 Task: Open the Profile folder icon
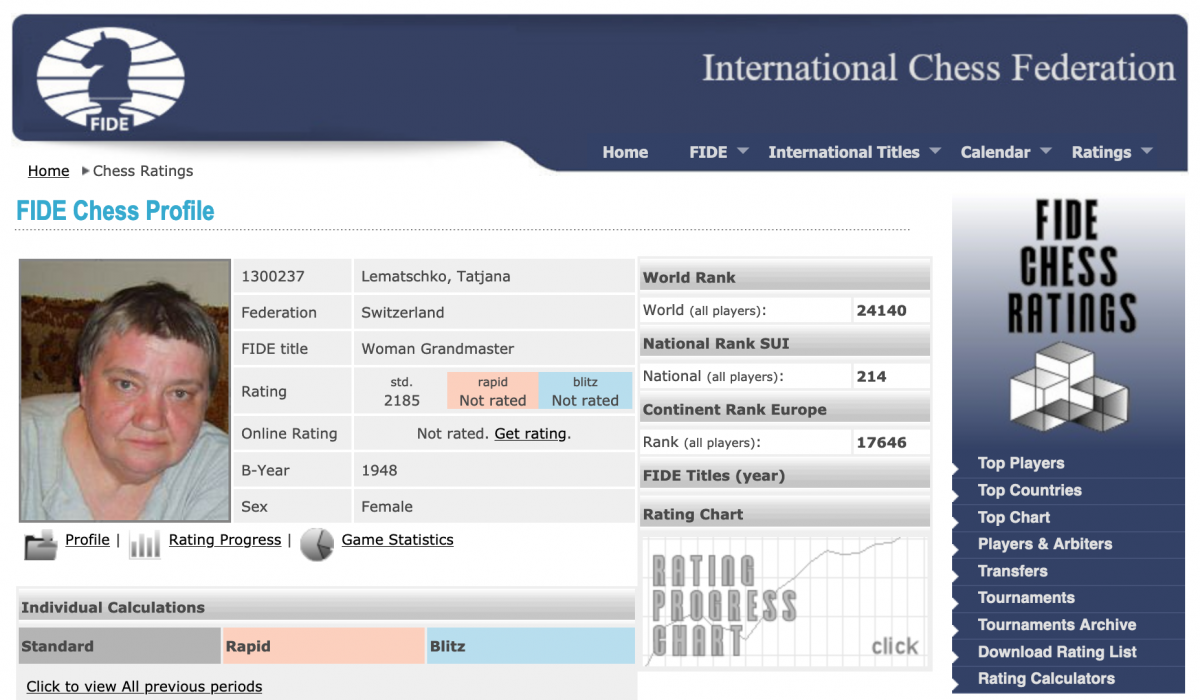[40, 544]
